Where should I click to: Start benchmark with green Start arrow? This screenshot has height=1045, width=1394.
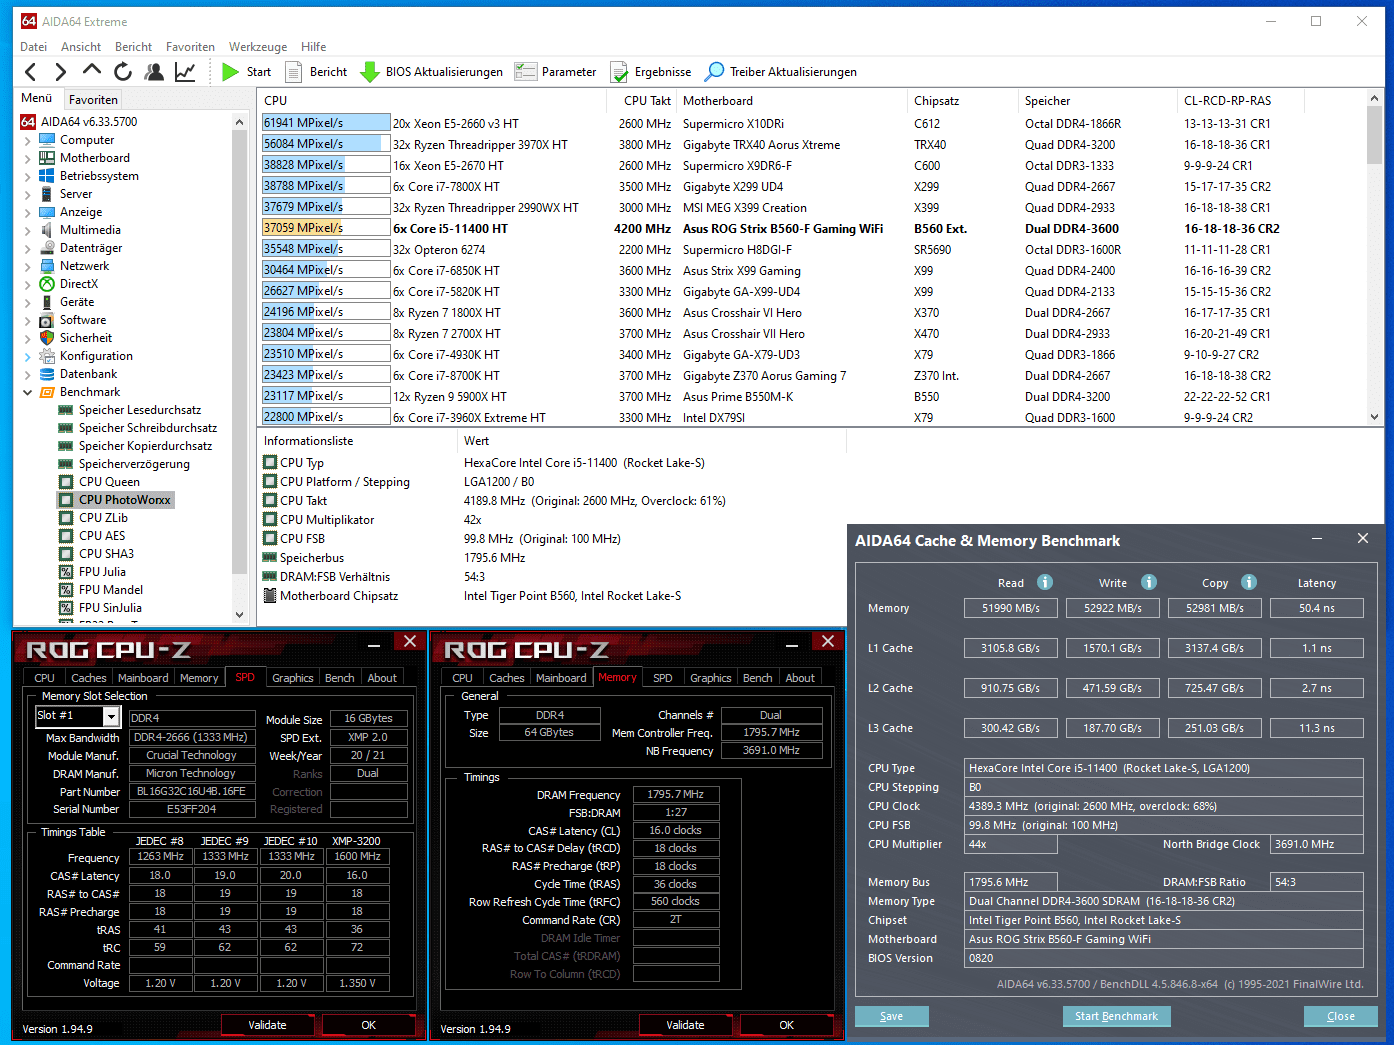(x=246, y=72)
